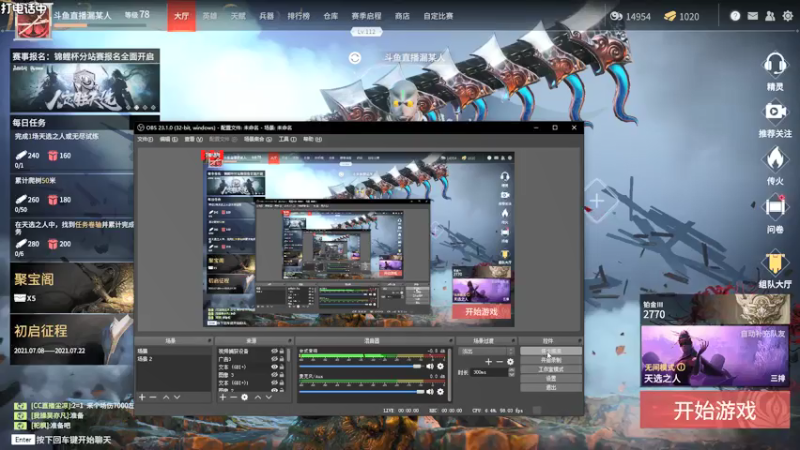Open the 精灵 headset icon in game sidebar

click(774, 65)
